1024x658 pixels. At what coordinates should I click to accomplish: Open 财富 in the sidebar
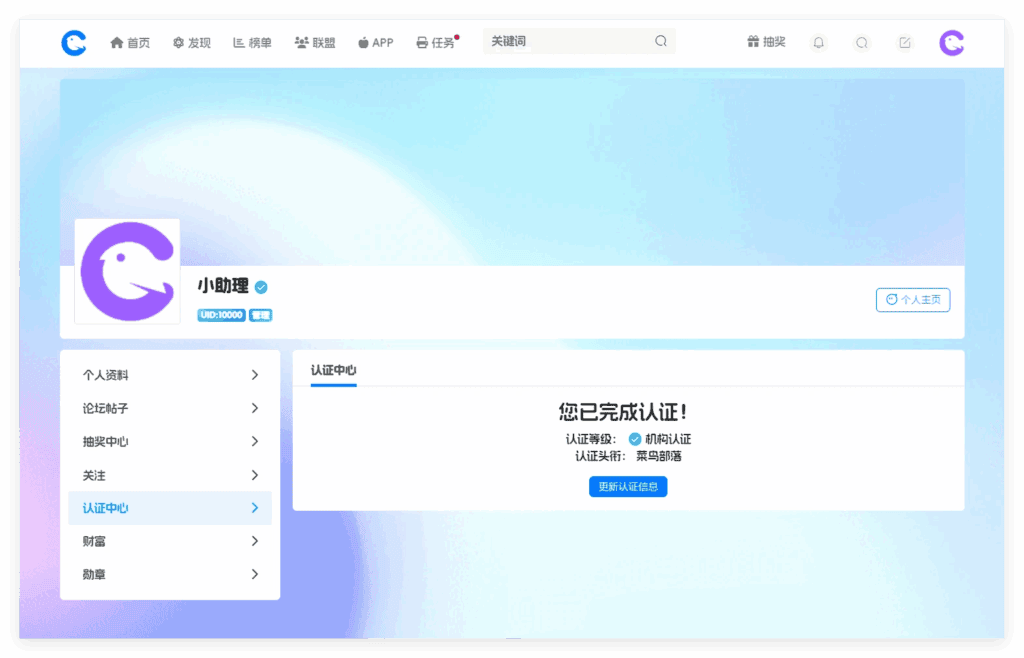(170, 541)
